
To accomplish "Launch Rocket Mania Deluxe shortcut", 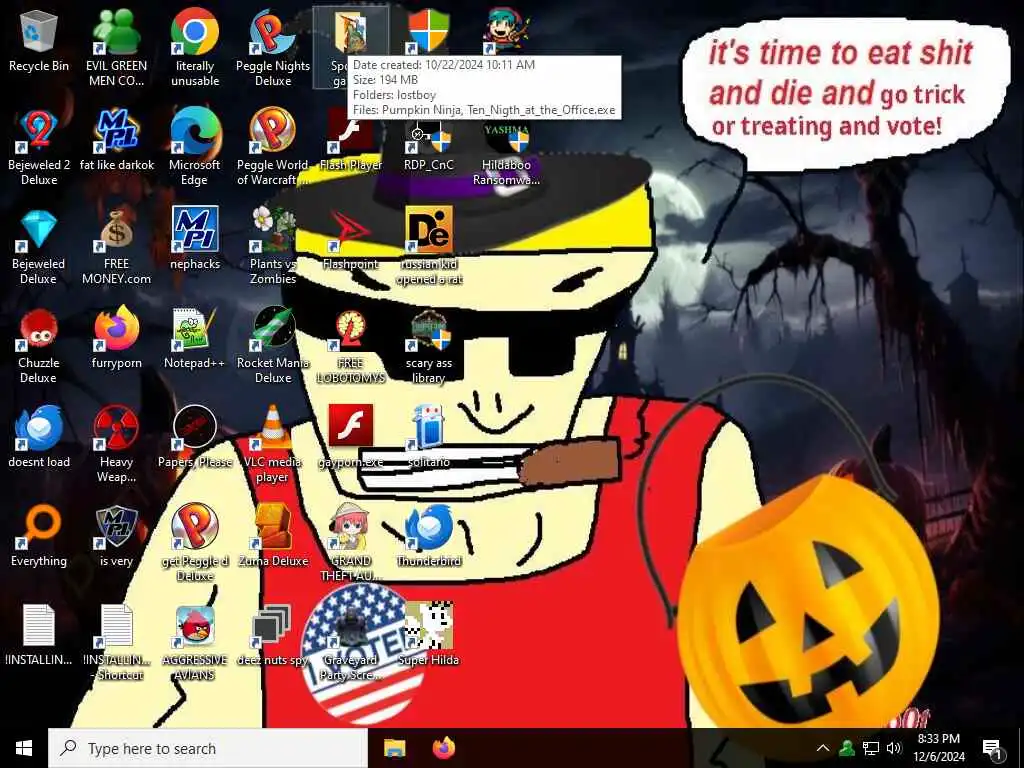I will 273,345.
